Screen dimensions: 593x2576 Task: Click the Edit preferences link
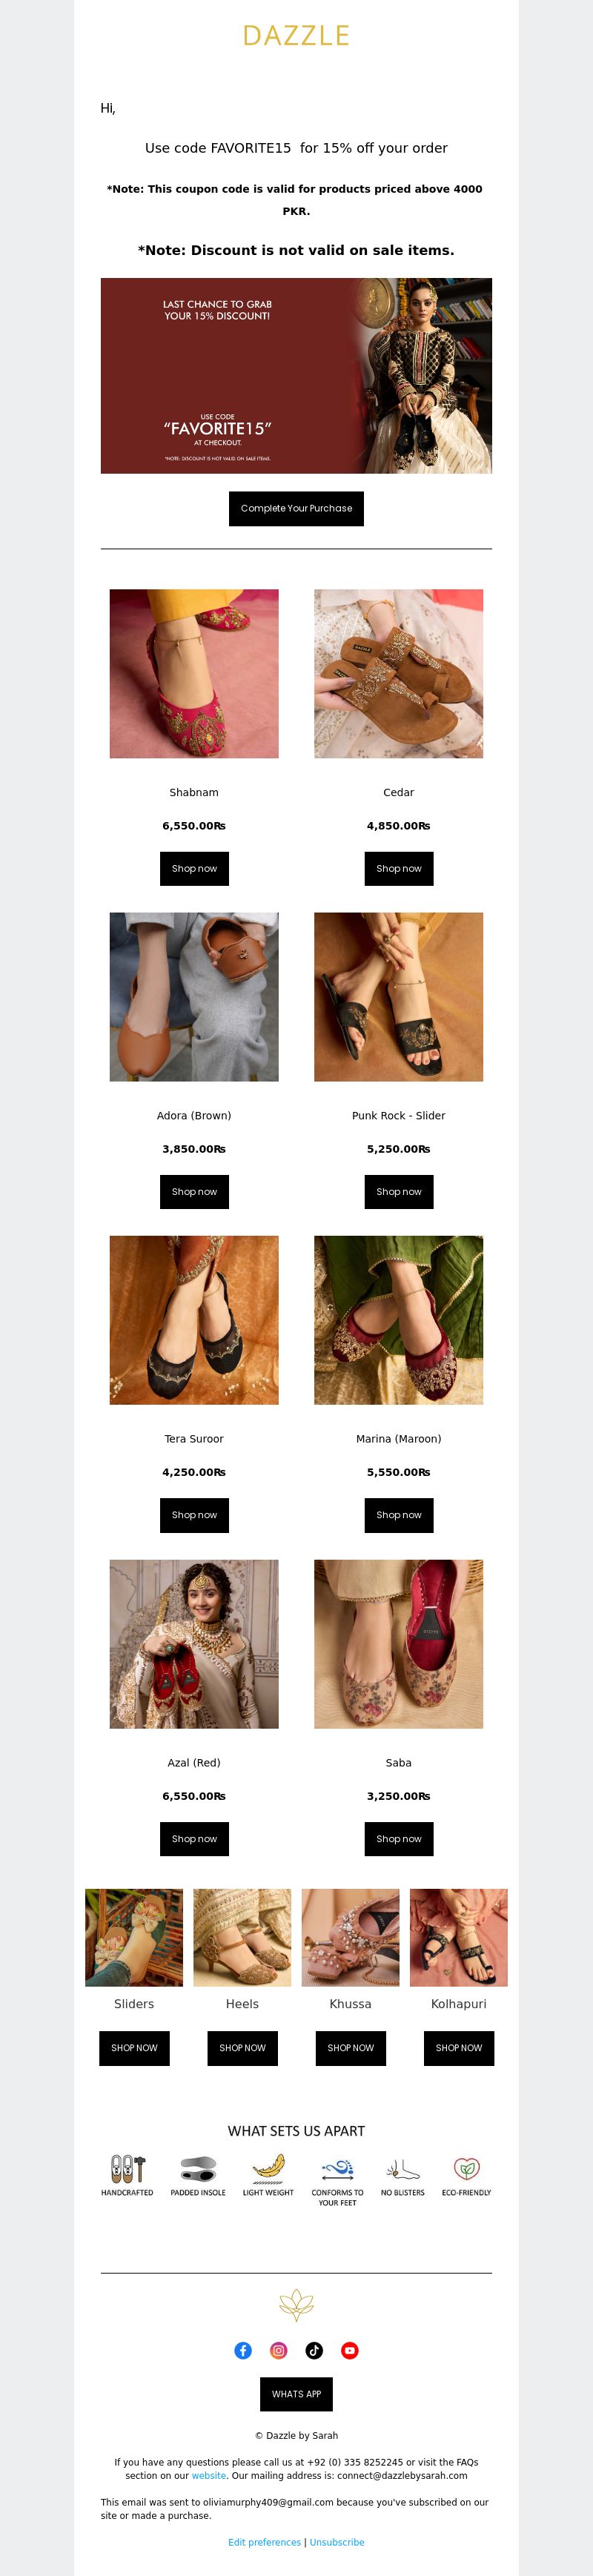coord(264,2541)
